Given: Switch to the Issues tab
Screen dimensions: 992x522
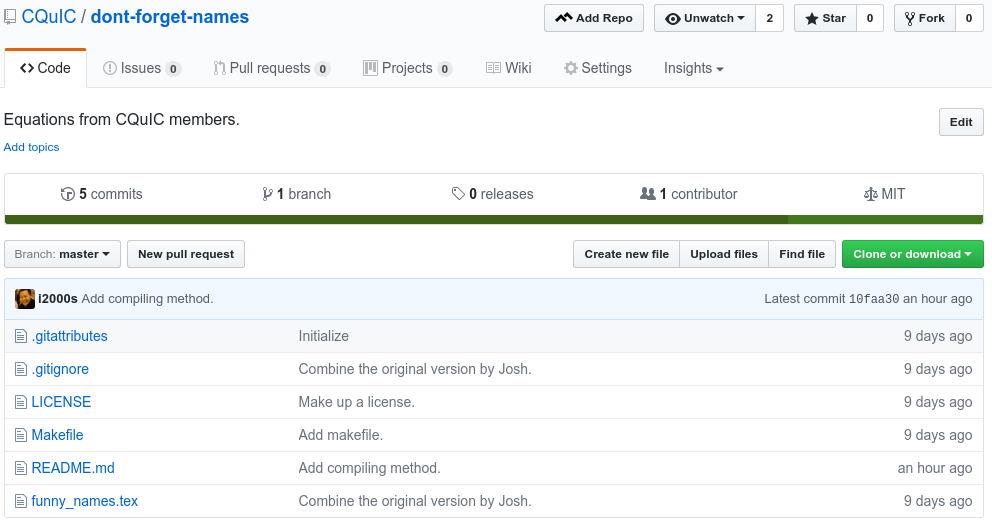Looking at the screenshot, I should (142, 68).
